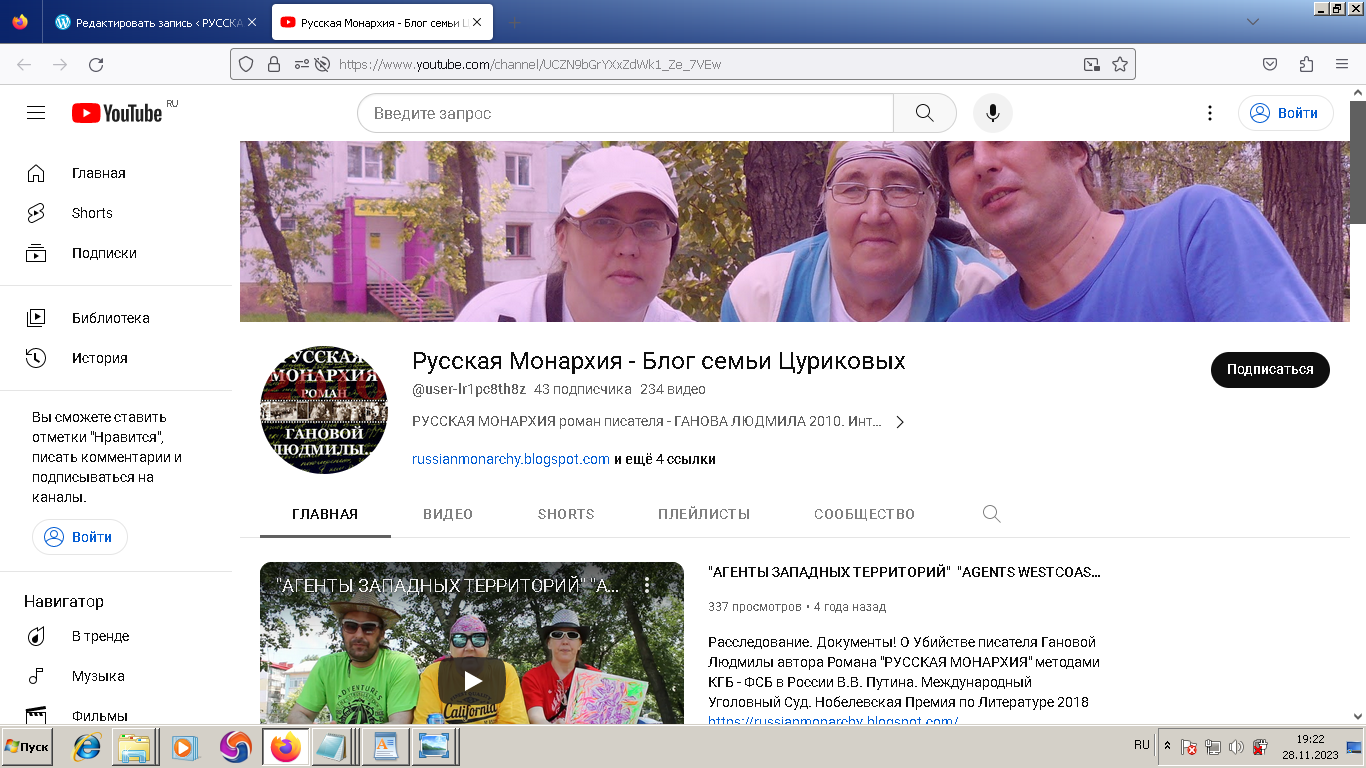1366x768 pixels.
Task: Search within channel using magnifier icon
Action: click(991, 514)
